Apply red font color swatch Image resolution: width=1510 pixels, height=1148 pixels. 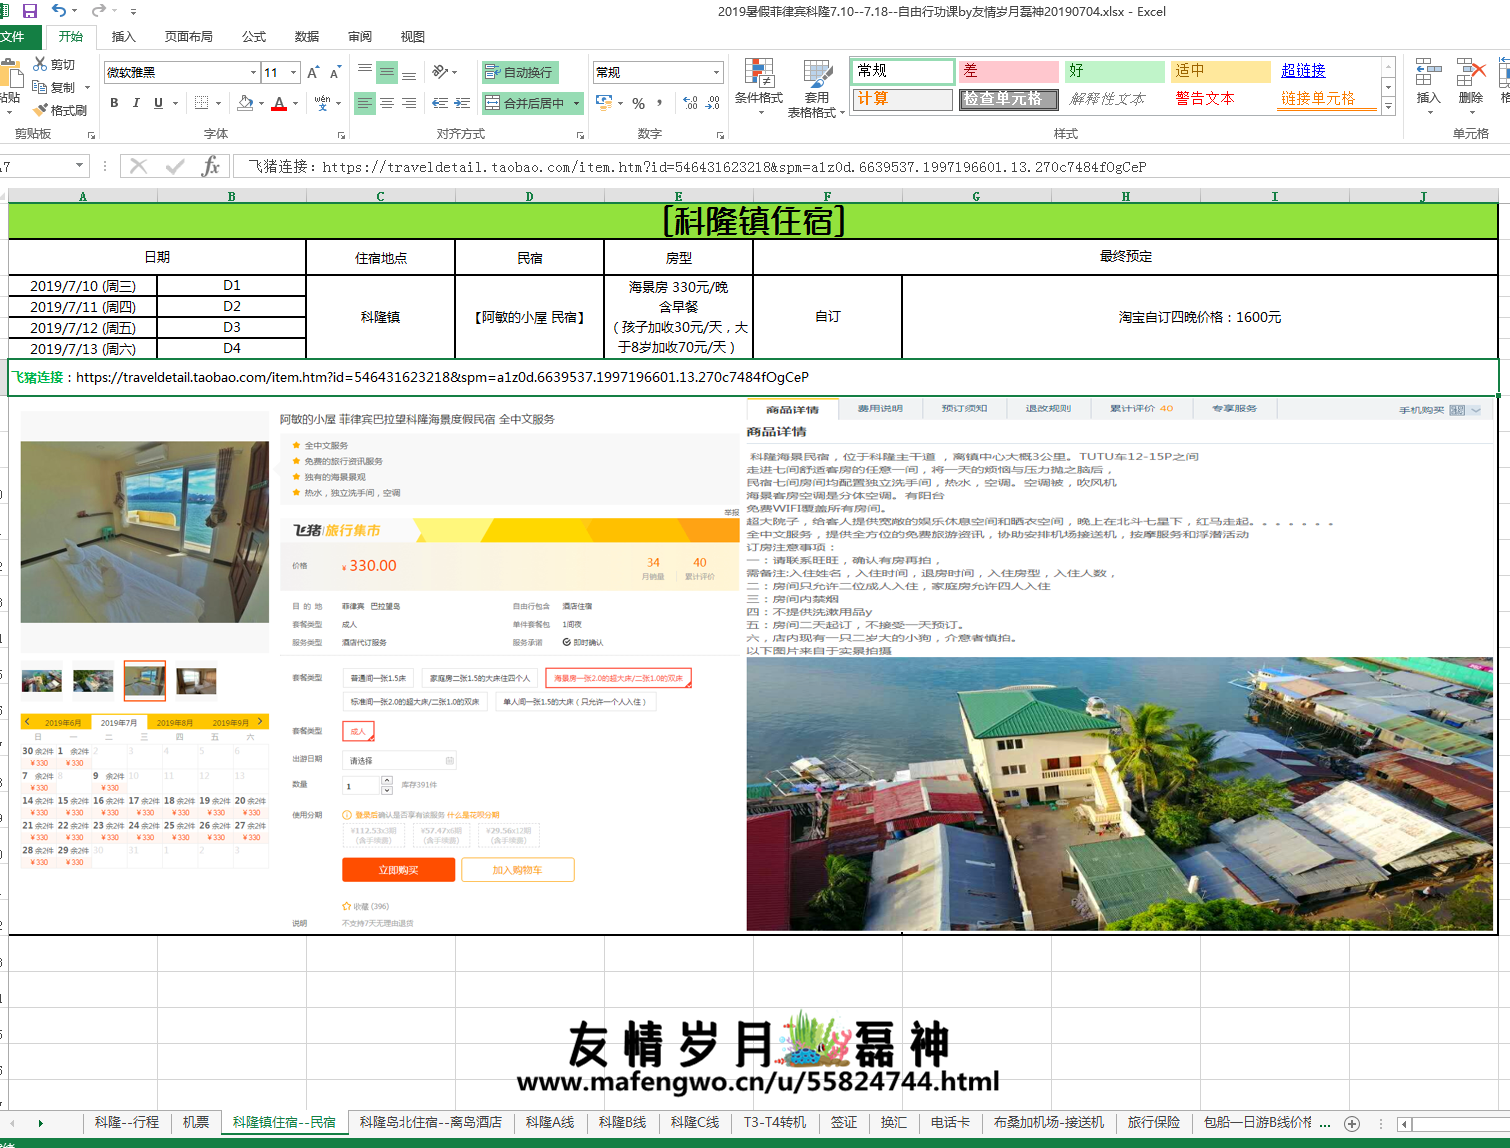tap(280, 103)
